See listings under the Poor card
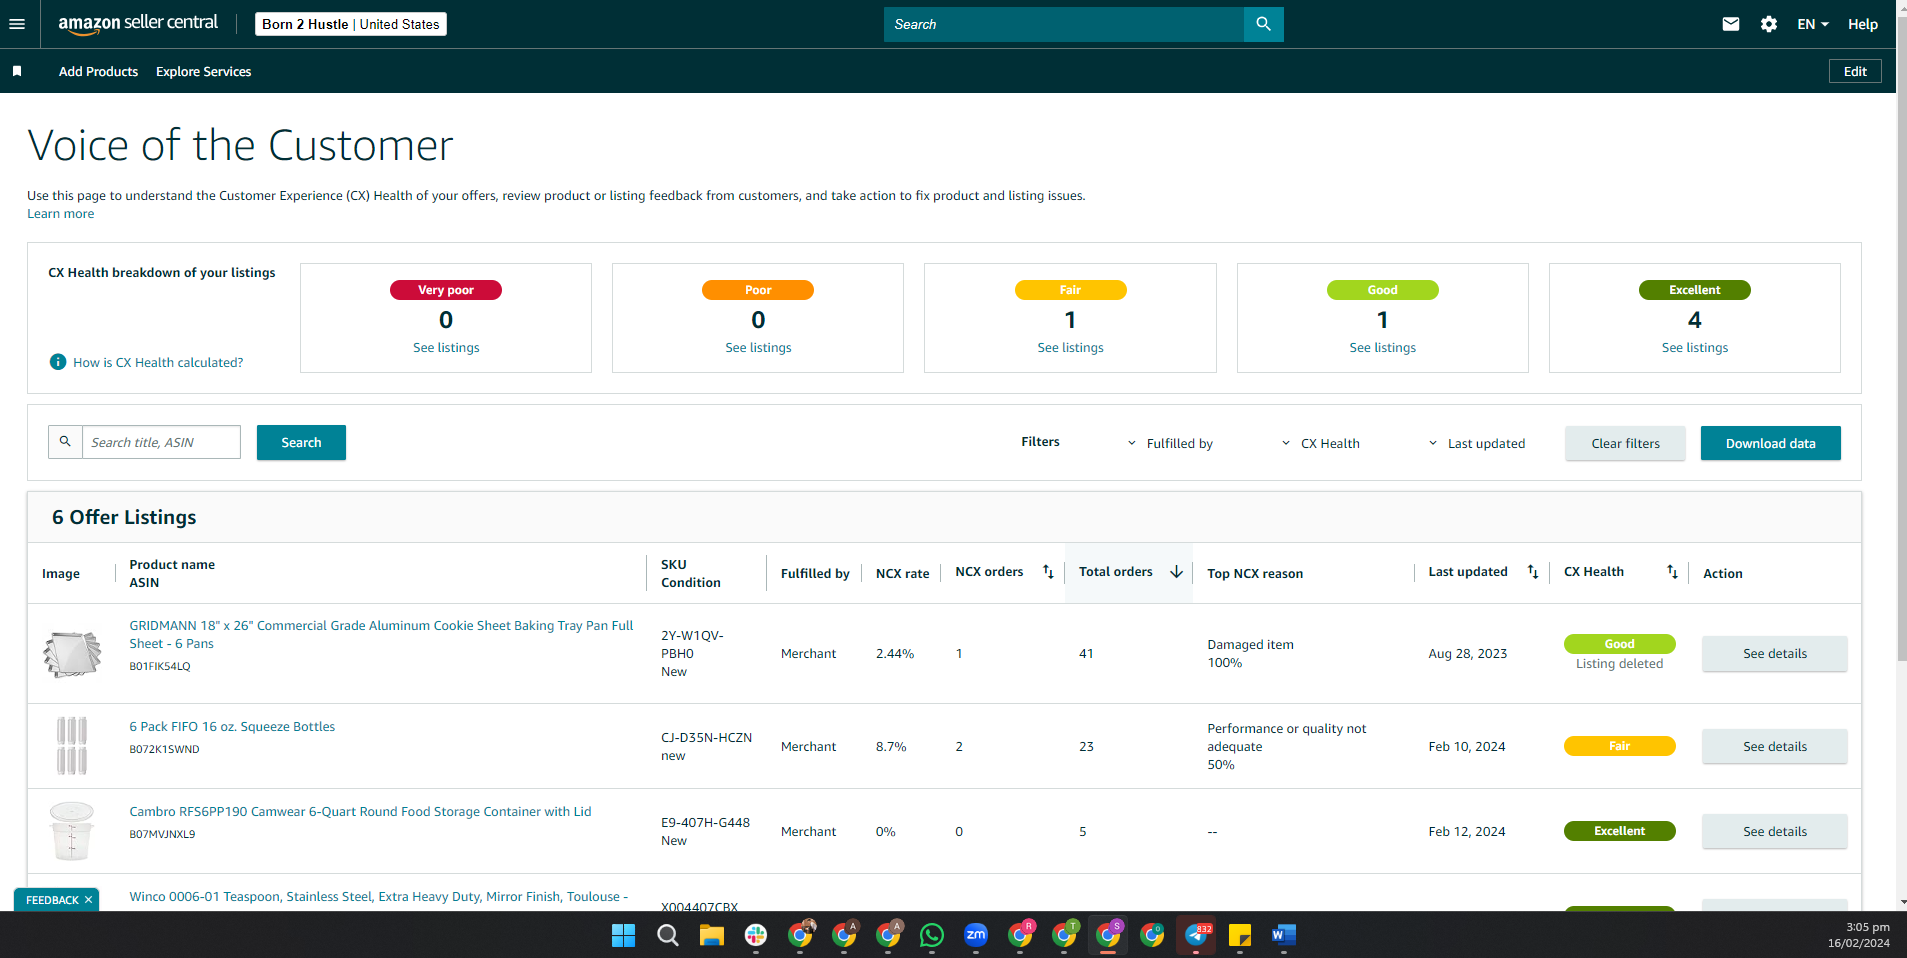The width and height of the screenshot is (1907, 958). click(x=758, y=348)
